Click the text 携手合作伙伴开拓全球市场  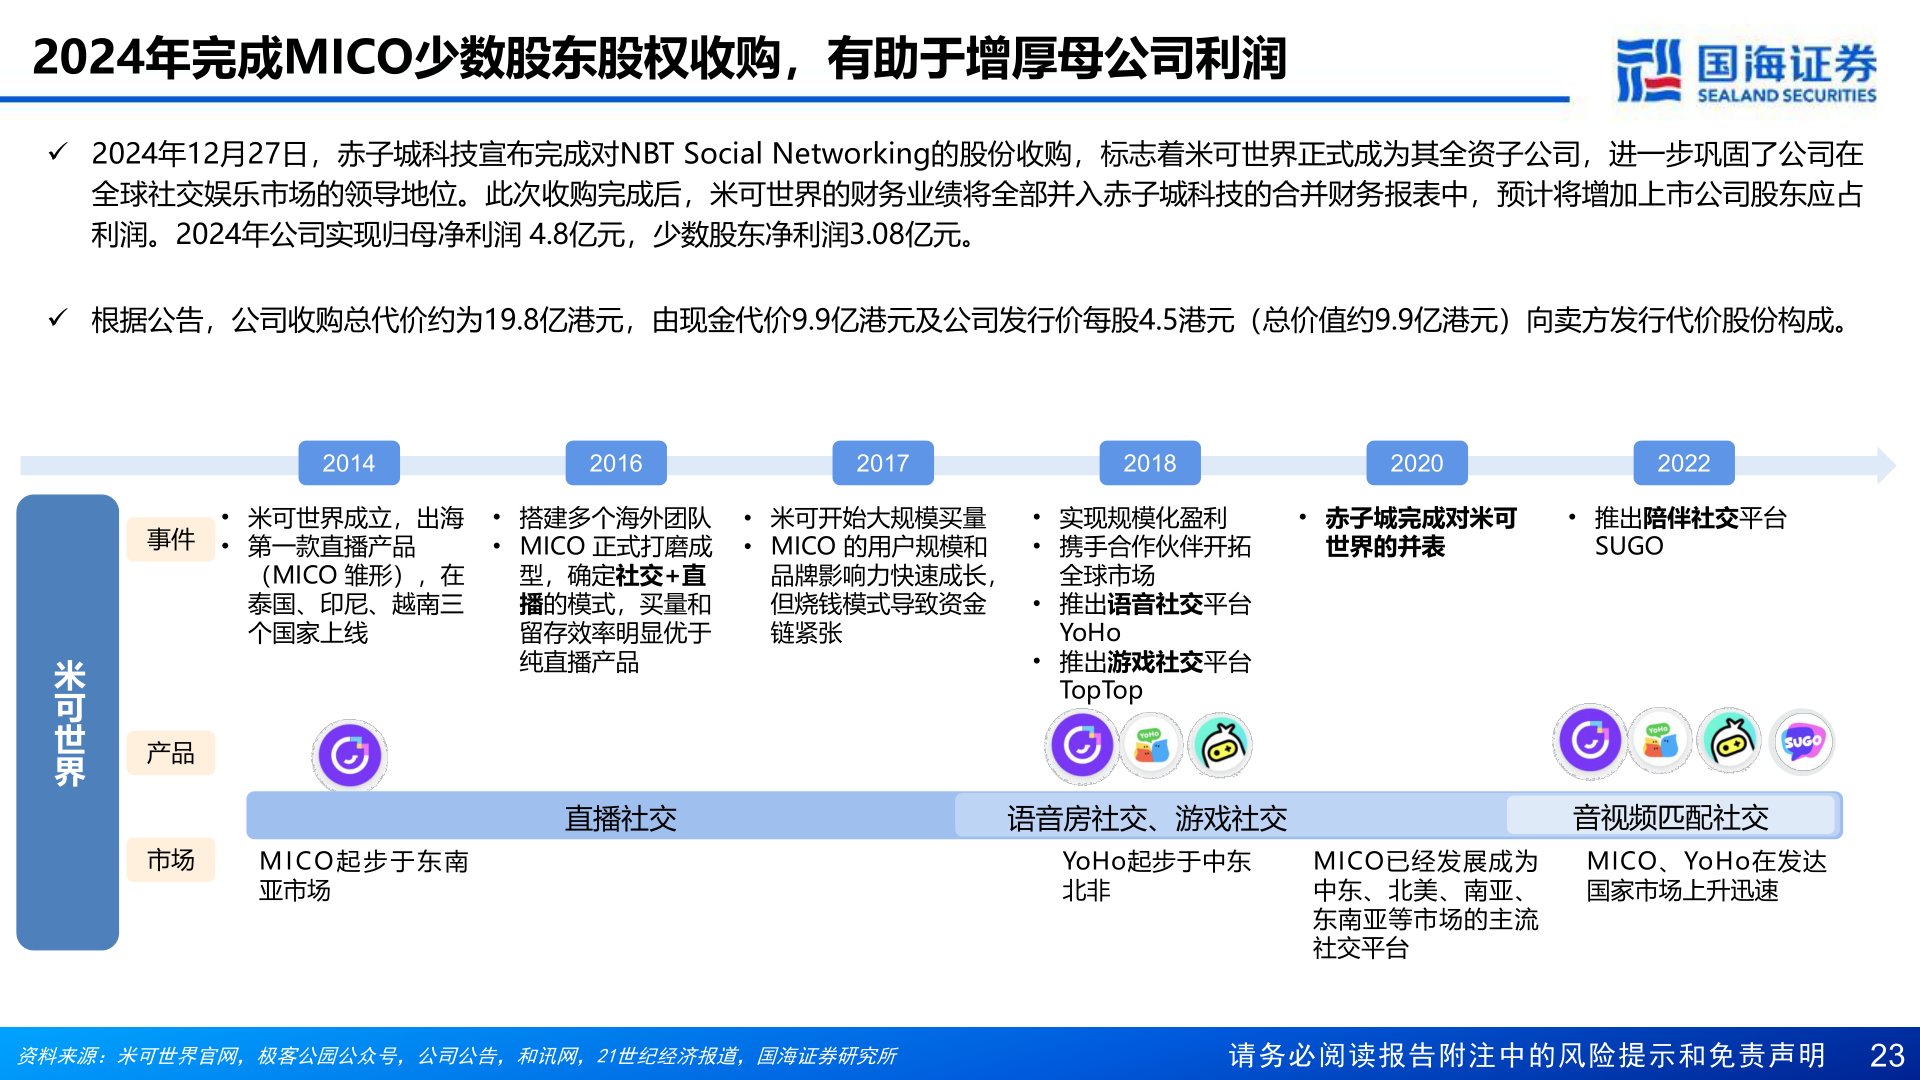coord(1155,561)
